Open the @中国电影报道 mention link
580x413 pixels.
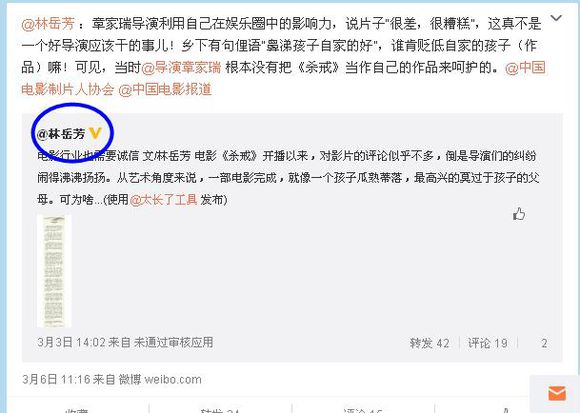point(165,89)
